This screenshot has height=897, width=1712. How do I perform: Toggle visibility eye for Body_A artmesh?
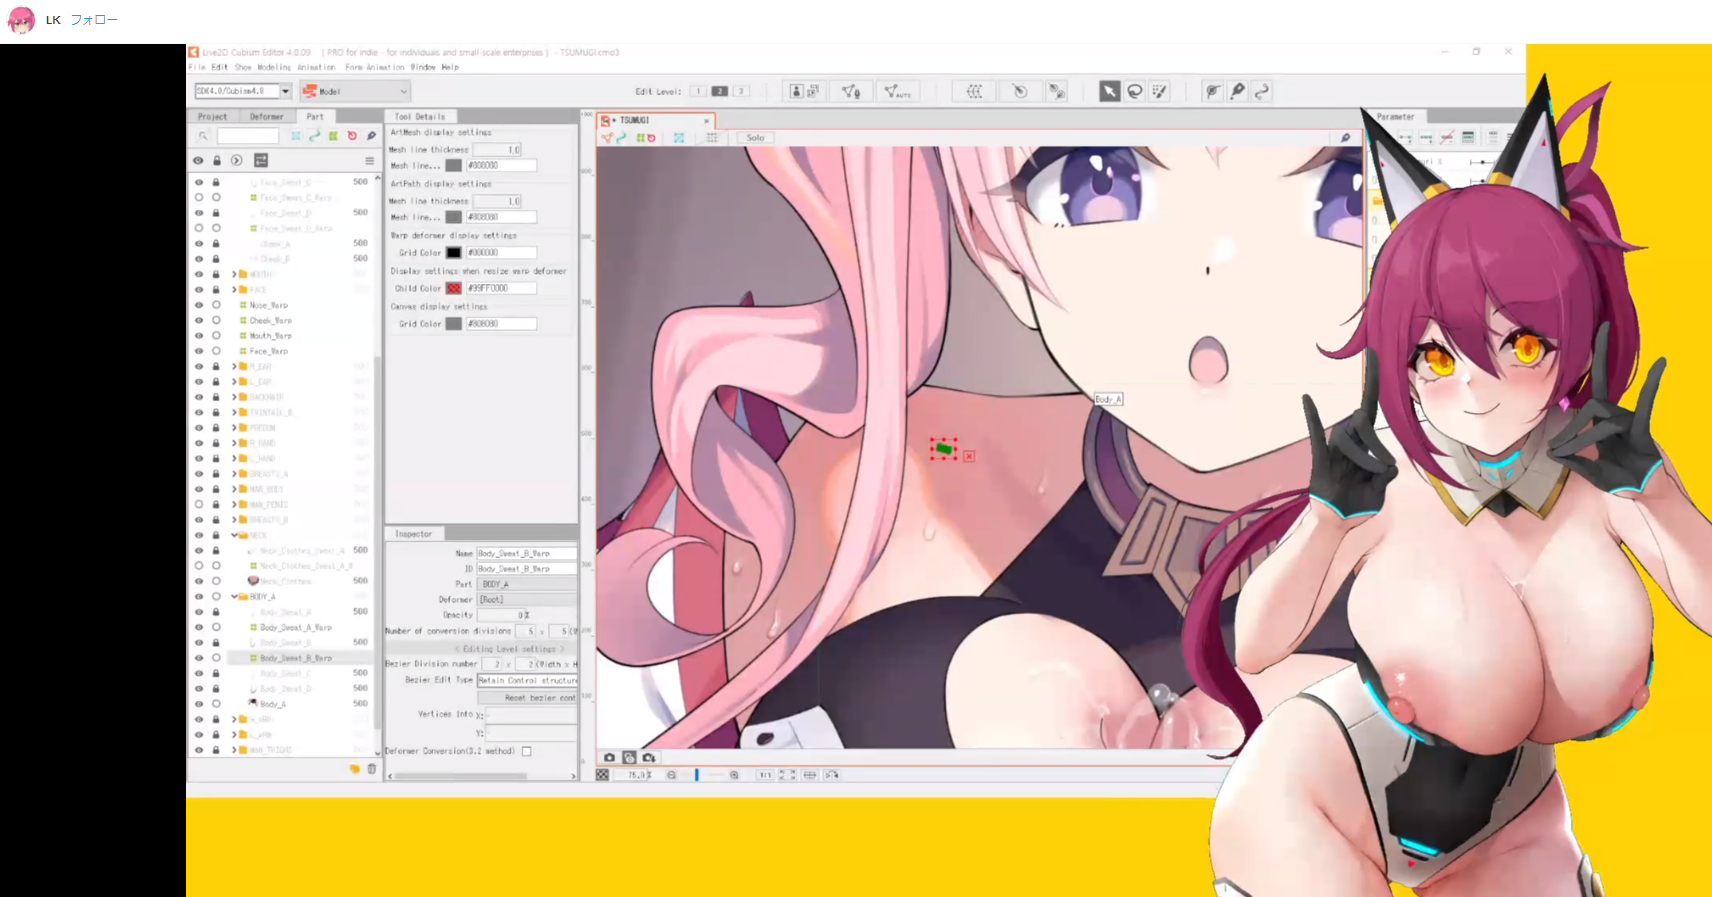tap(199, 704)
